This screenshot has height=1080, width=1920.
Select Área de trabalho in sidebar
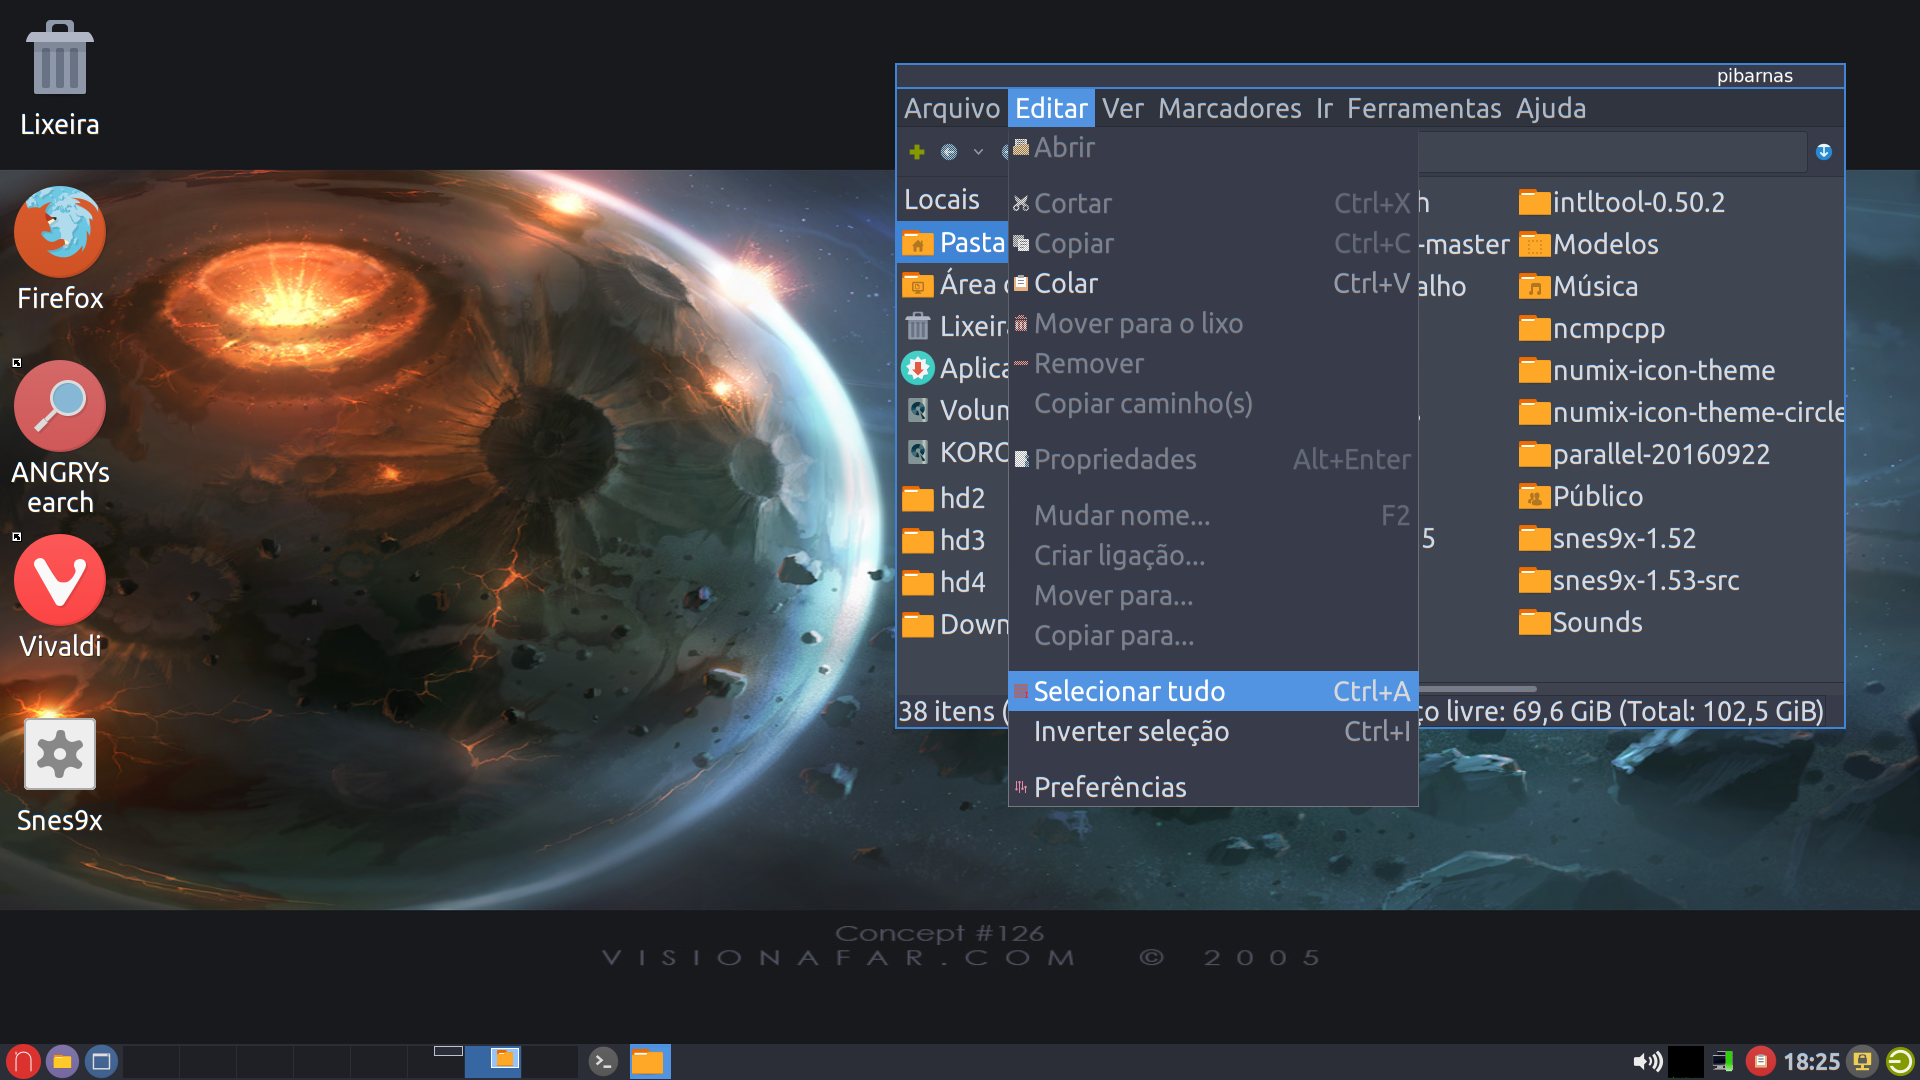[953, 284]
